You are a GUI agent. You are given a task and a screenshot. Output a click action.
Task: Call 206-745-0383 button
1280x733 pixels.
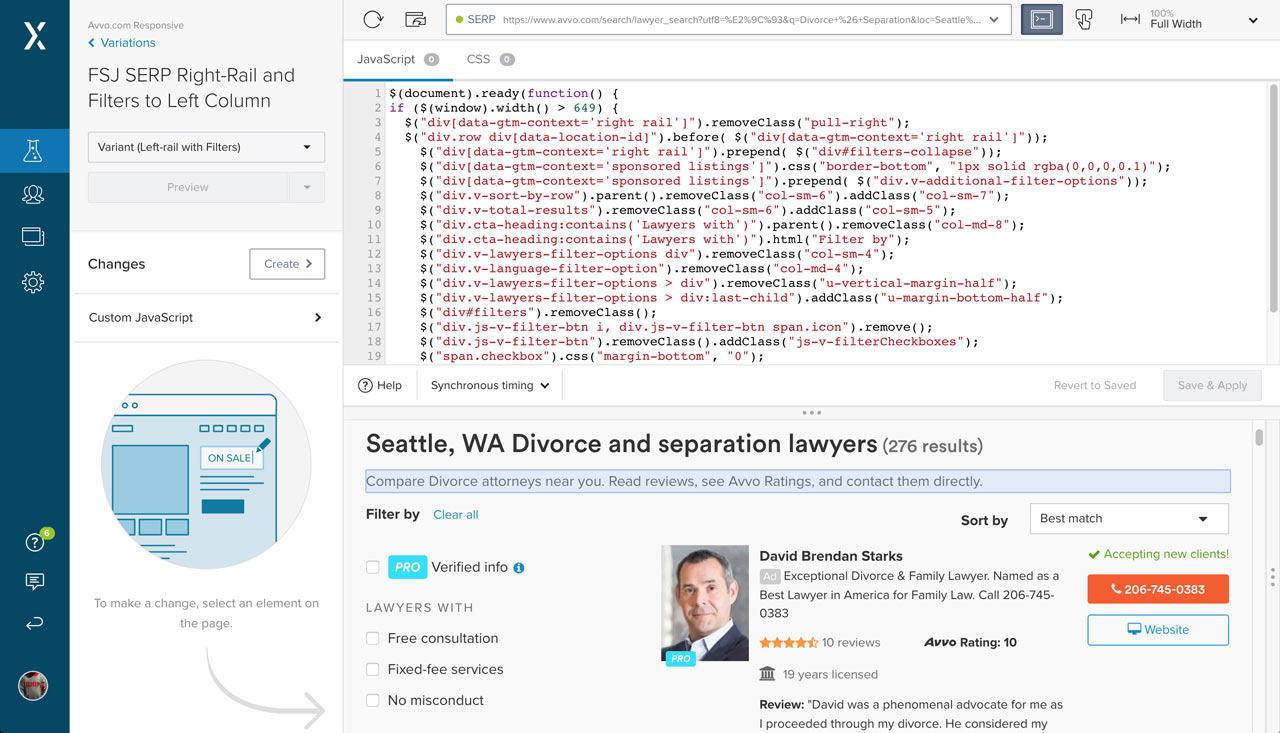1158,589
